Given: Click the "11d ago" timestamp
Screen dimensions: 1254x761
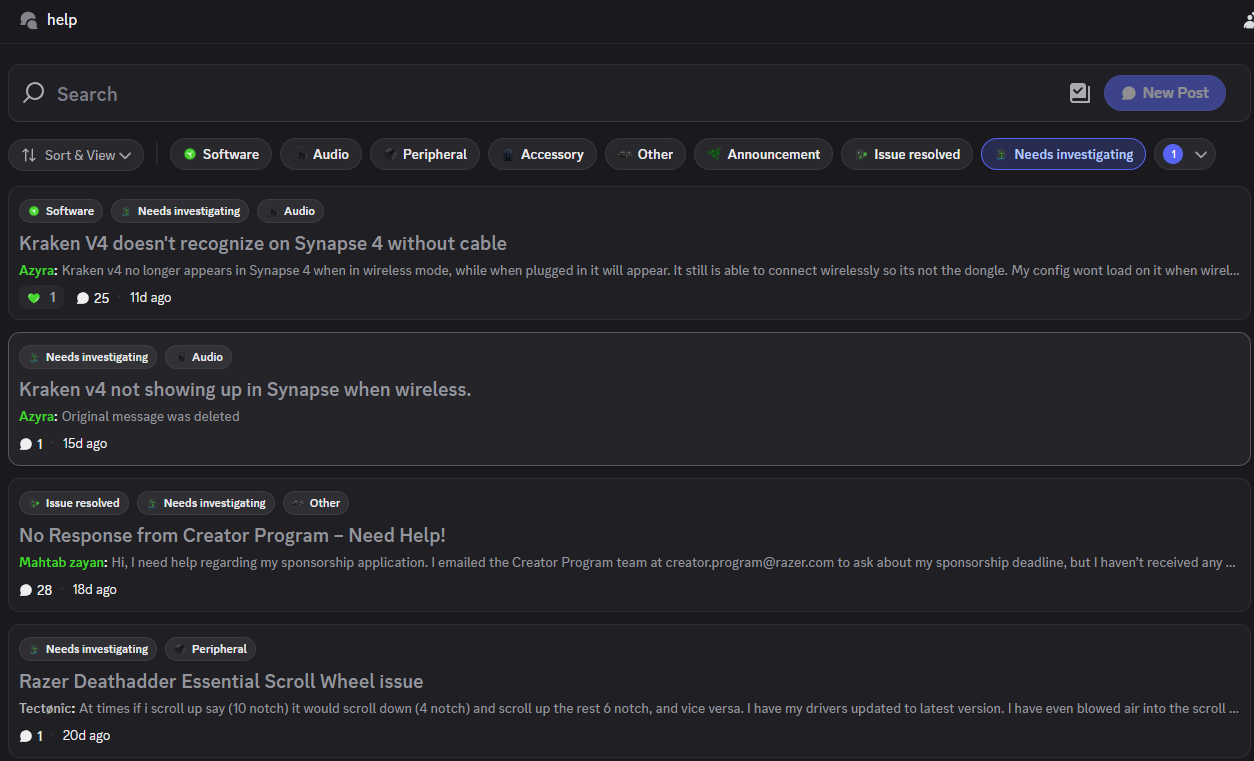Looking at the screenshot, I should pyautogui.click(x=150, y=298).
